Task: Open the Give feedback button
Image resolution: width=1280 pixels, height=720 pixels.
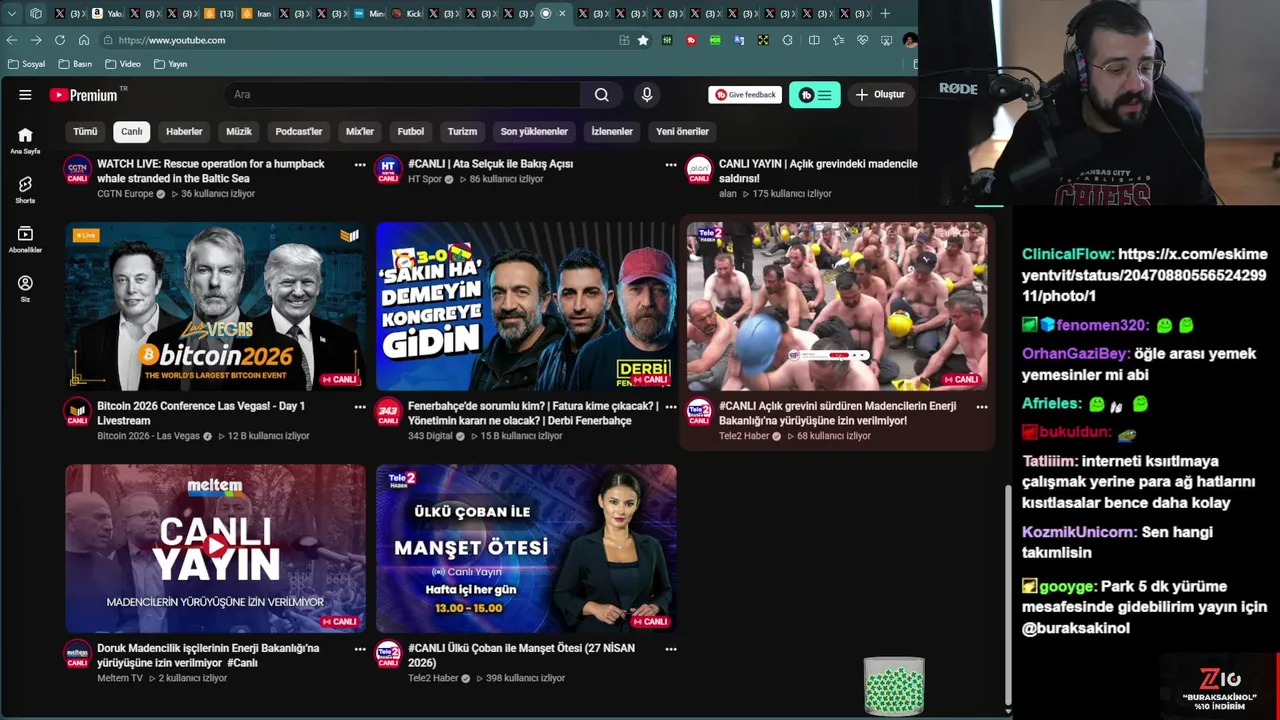Action: click(x=745, y=95)
